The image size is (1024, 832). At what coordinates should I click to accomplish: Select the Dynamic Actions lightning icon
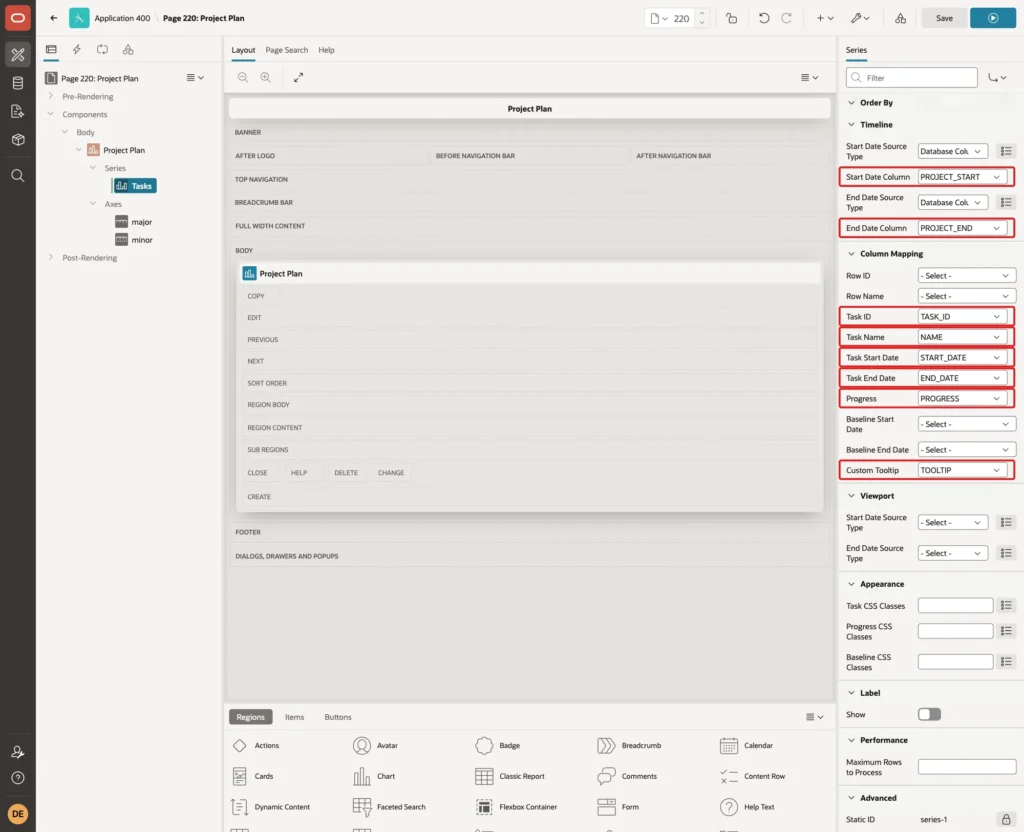(76, 50)
